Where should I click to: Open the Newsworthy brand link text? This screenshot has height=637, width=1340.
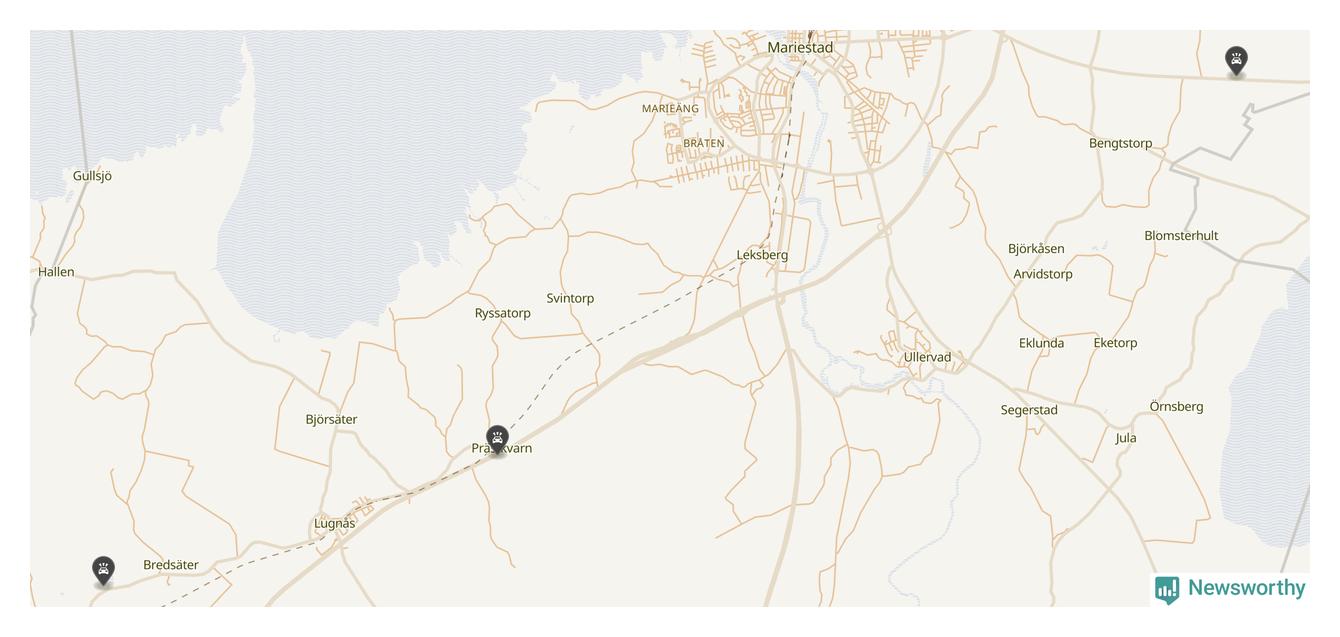(1247, 588)
